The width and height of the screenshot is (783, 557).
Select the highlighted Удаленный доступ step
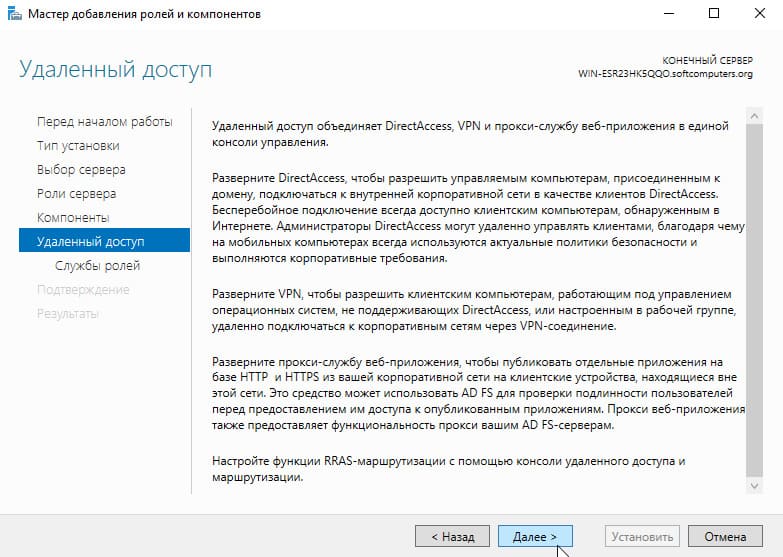104,240
